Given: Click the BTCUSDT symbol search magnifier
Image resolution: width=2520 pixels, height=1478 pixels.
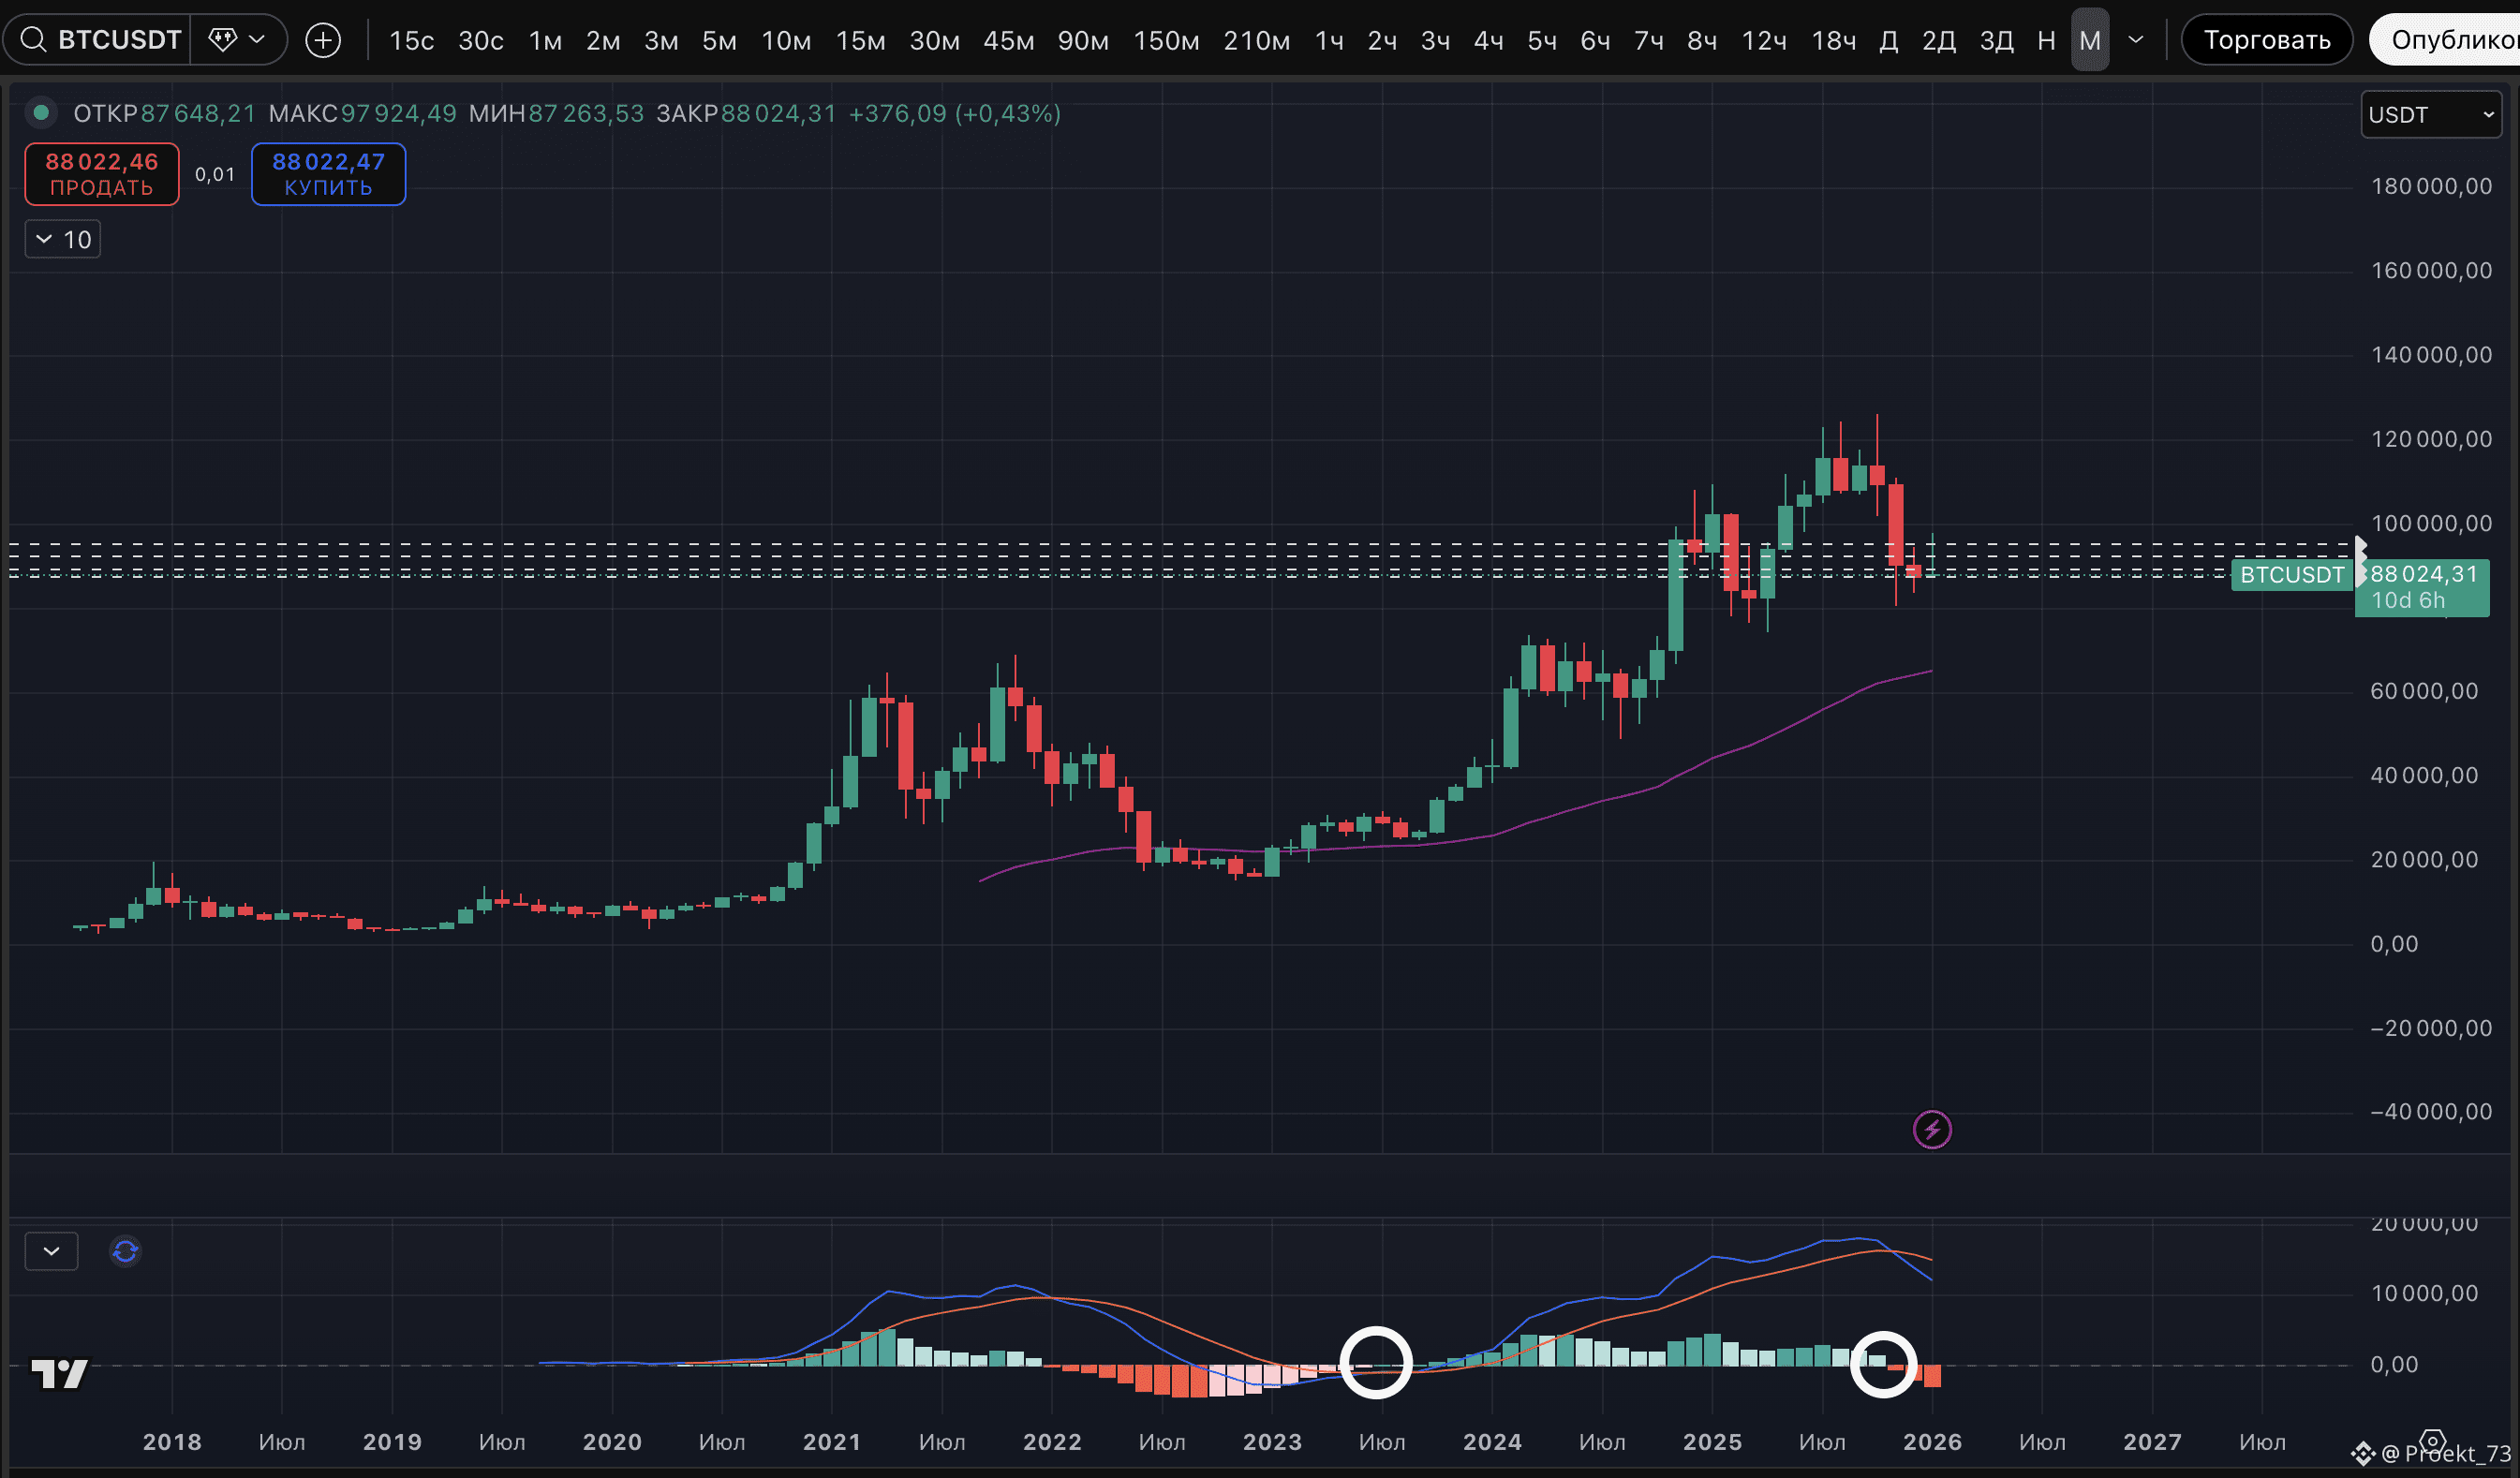Looking at the screenshot, I should (x=34, y=40).
